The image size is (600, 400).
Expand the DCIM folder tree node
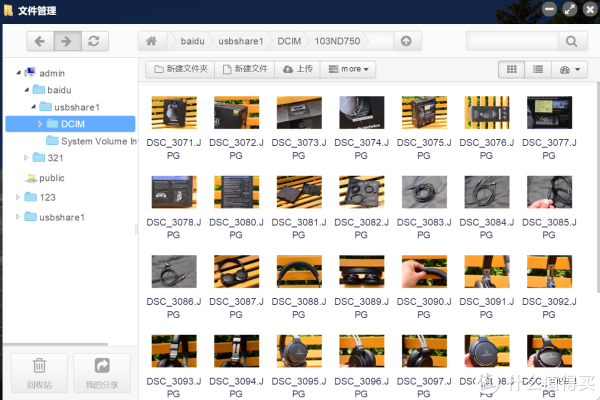[x=40, y=124]
